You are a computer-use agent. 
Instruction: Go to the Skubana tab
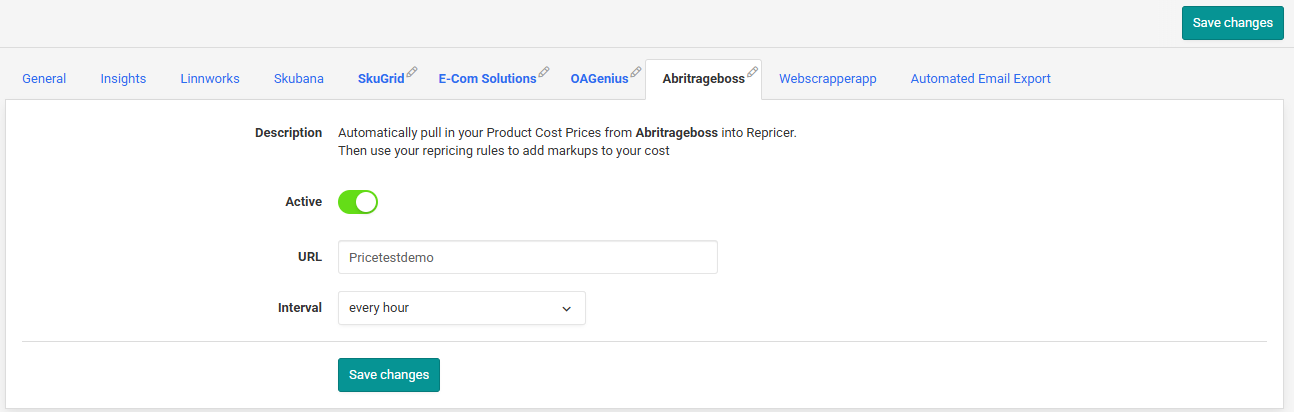[299, 79]
